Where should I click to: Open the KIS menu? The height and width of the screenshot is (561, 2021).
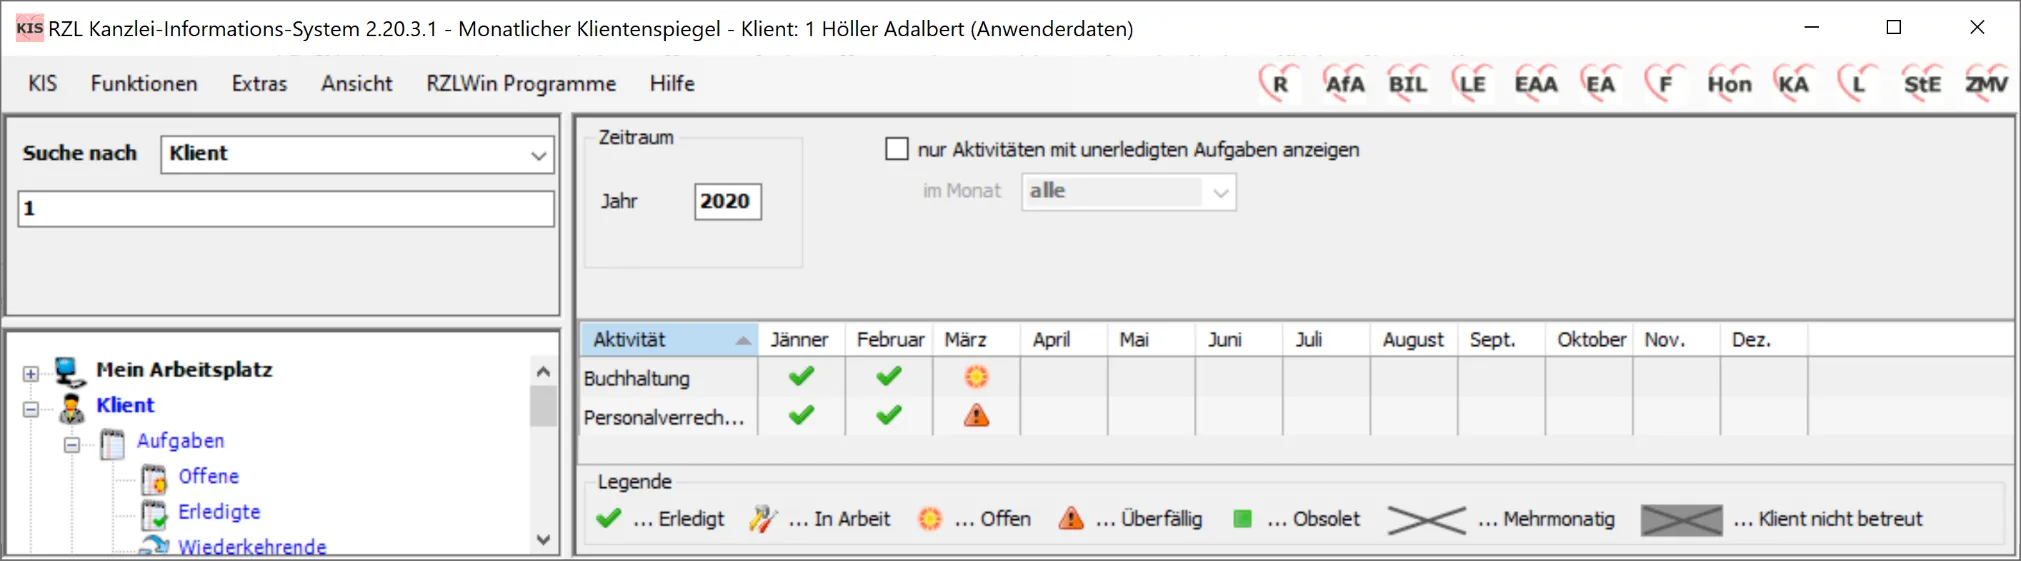42,83
